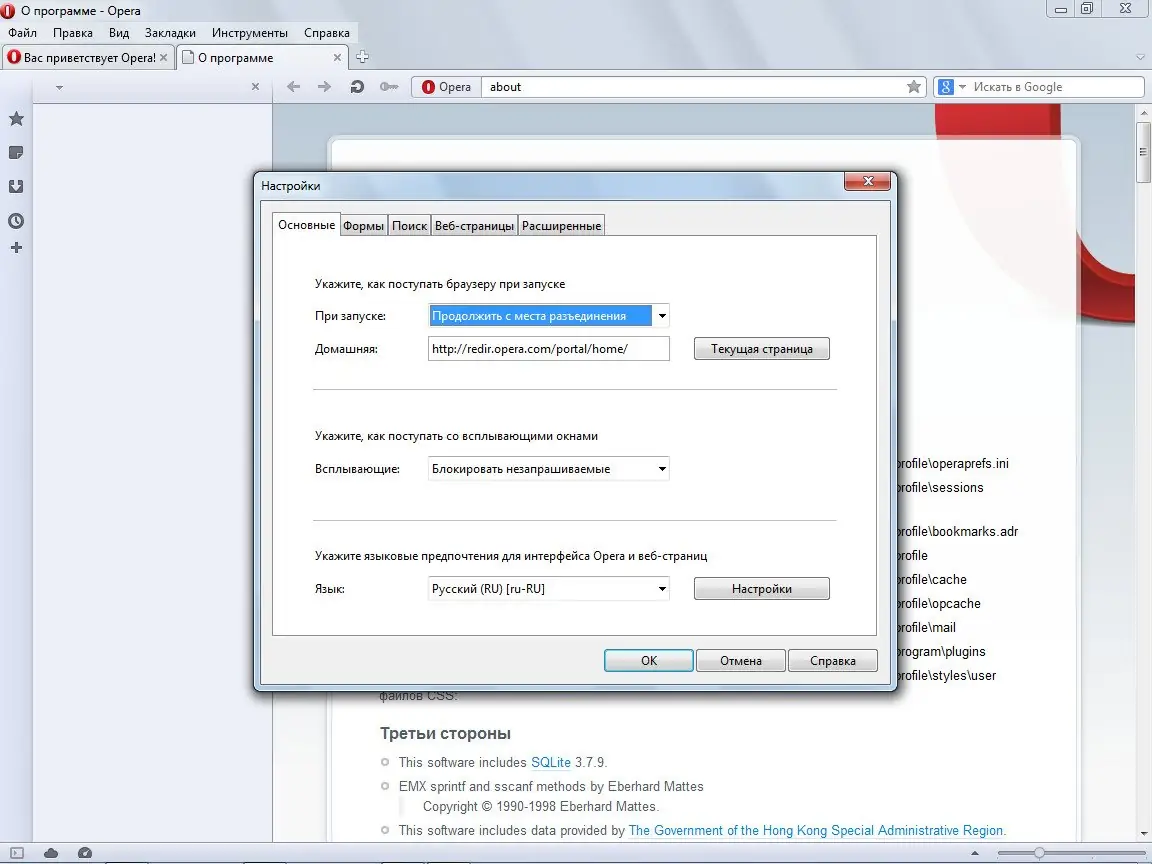This screenshot has height=864, width=1152.
Task: Switch to the 'Формы' settings tab
Action: [363, 226]
